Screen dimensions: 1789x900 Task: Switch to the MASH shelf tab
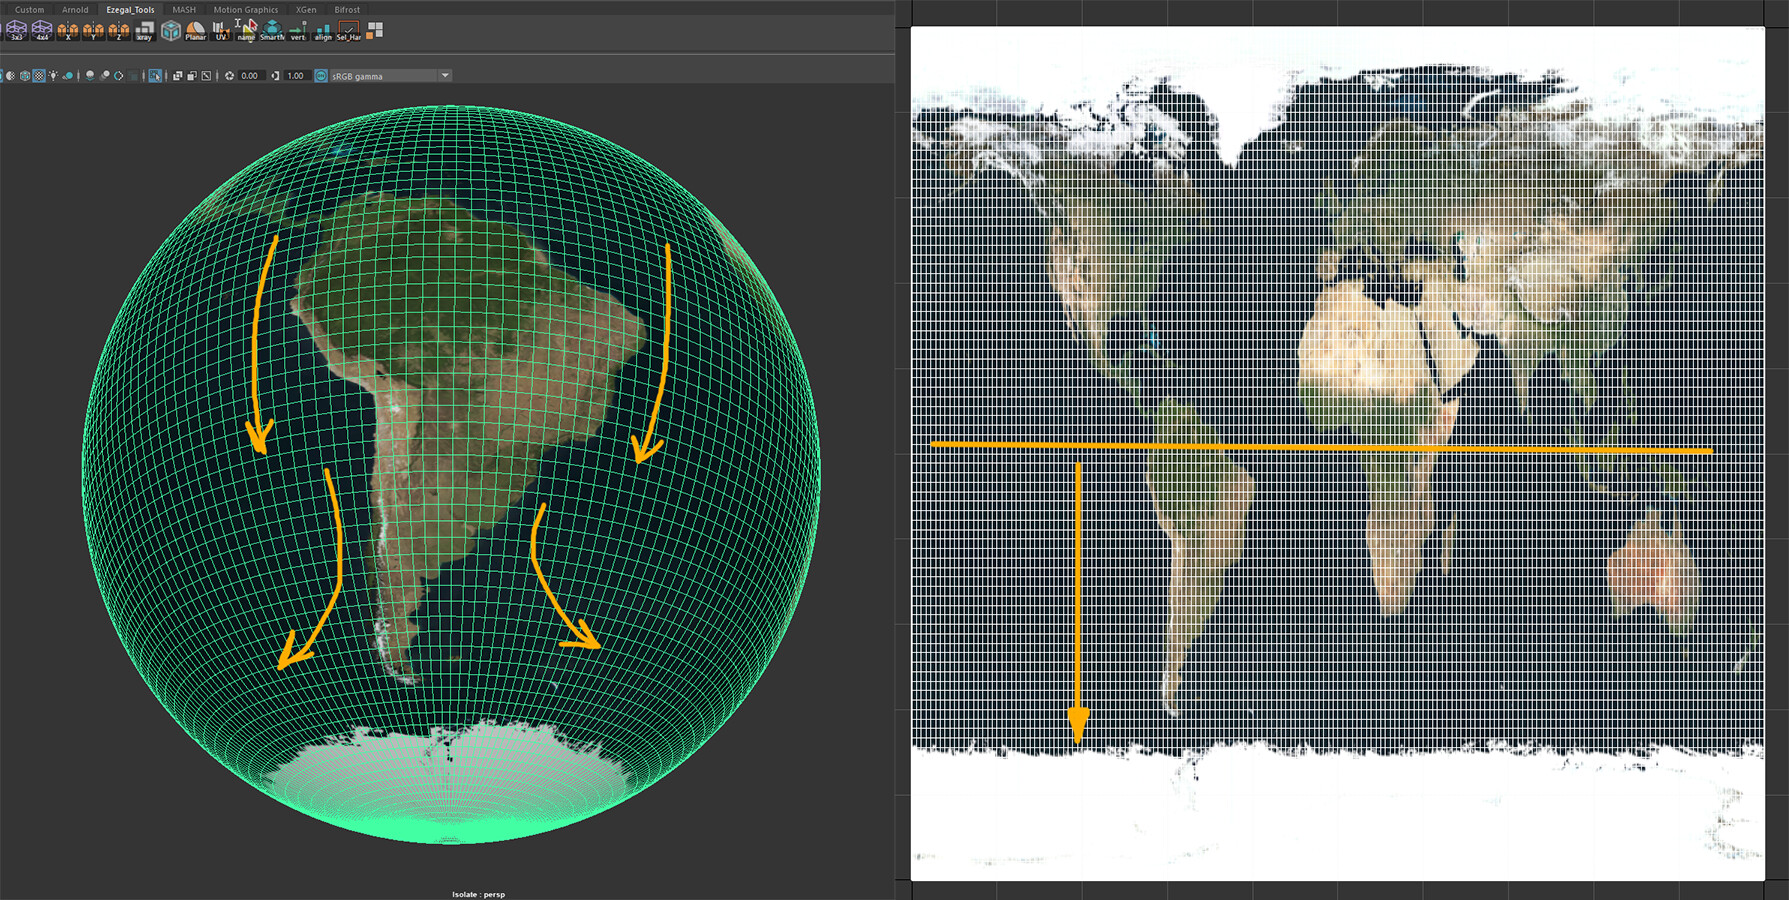point(184,10)
